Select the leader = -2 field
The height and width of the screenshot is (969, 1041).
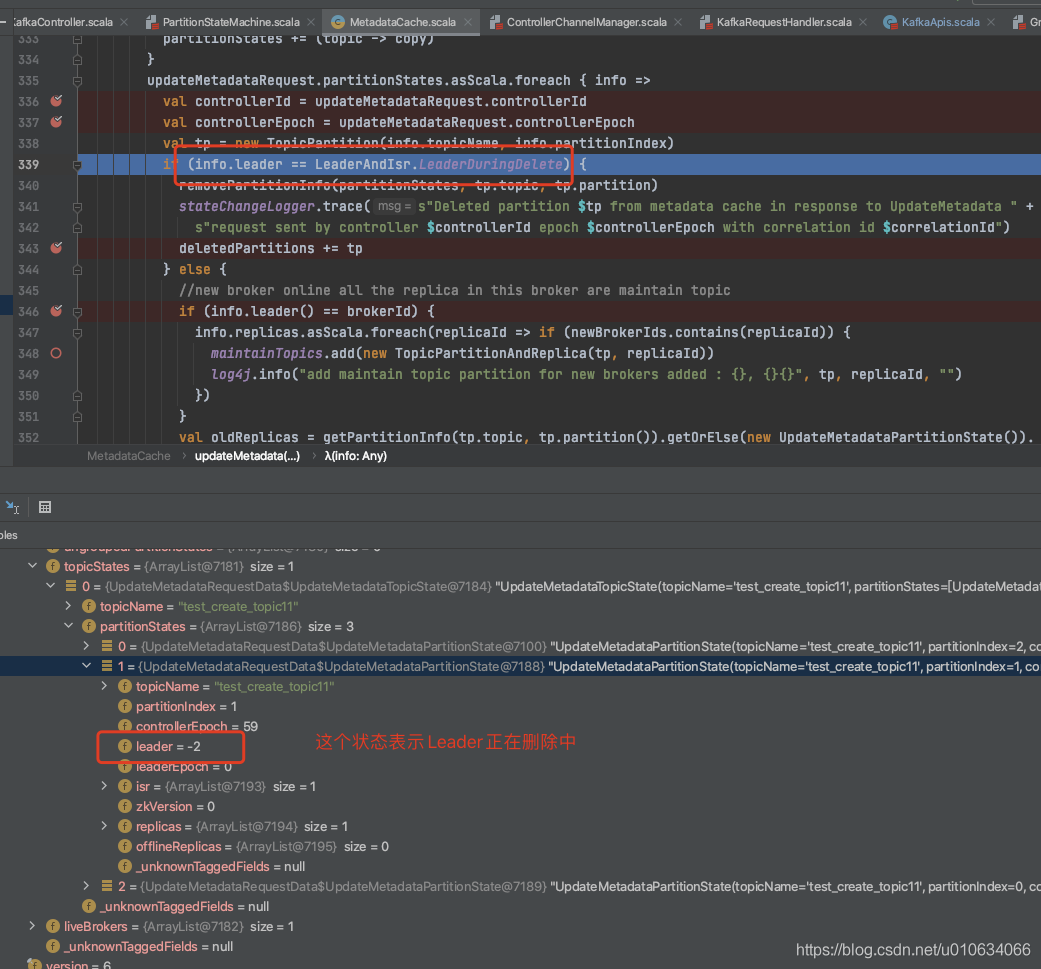point(168,747)
